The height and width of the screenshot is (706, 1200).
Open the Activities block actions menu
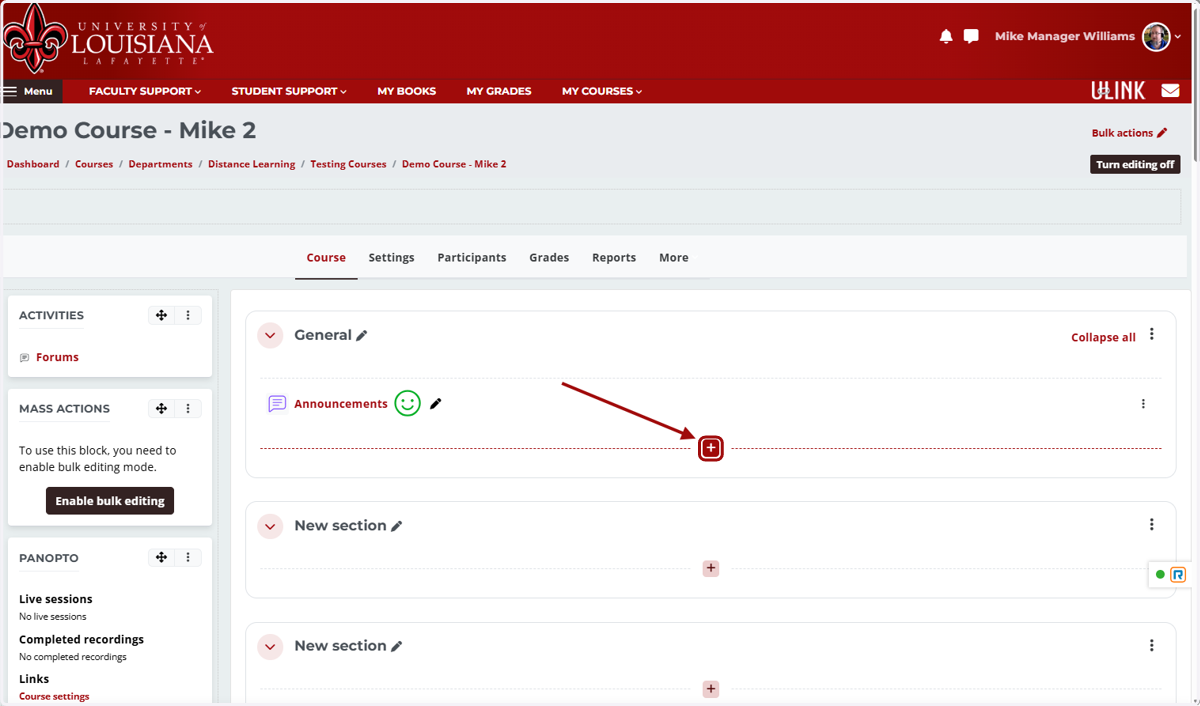pyautogui.click(x=188, y=315)
